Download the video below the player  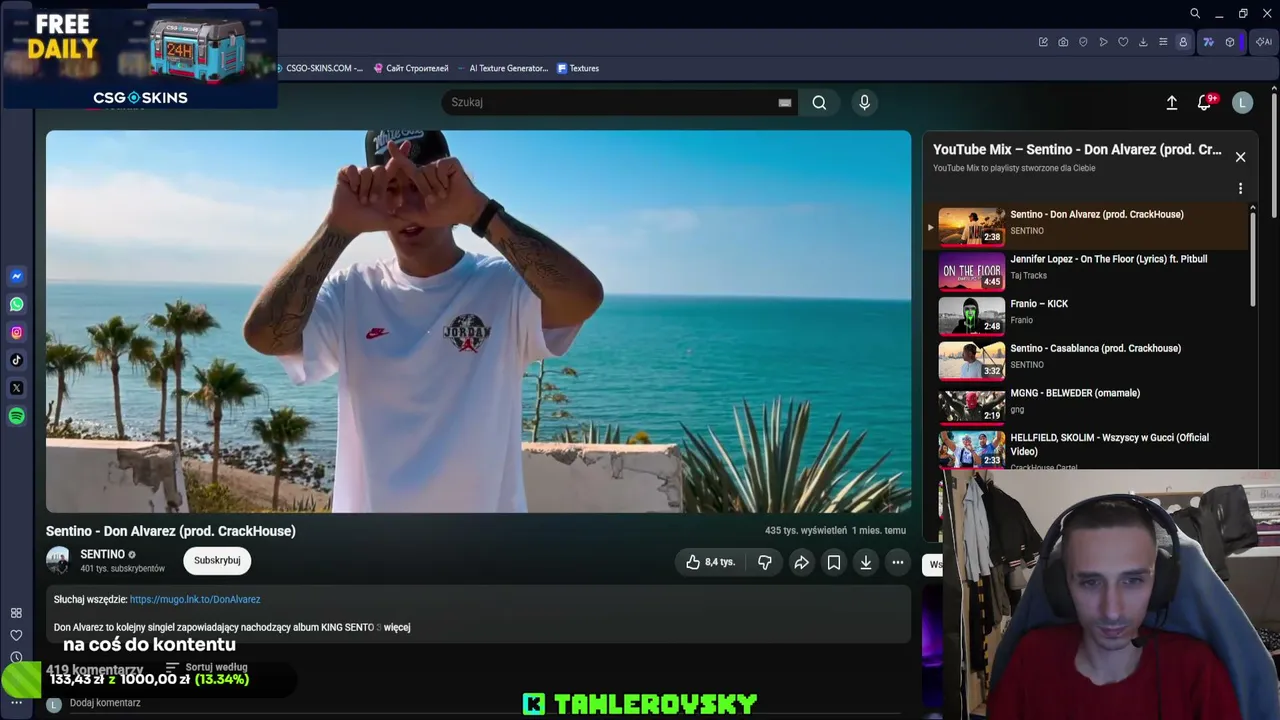pos(866,562)
